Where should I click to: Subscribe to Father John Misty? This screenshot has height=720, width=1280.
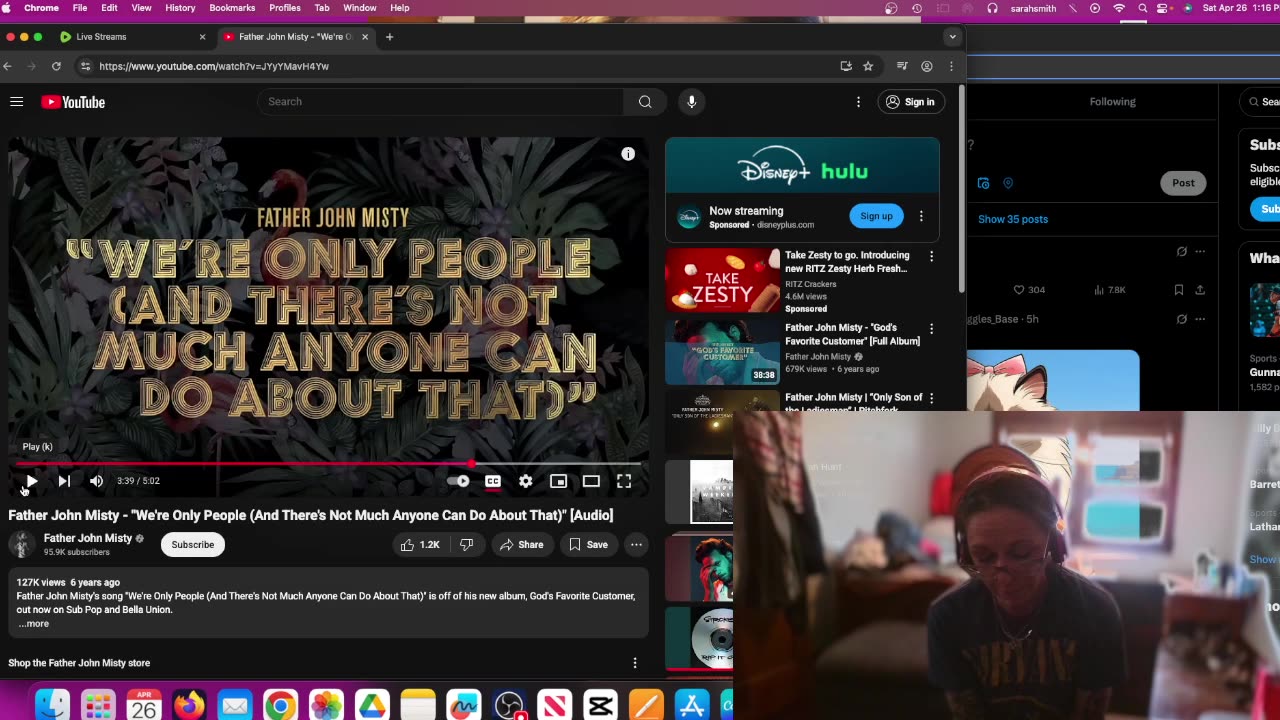click(x=192, y=545)
